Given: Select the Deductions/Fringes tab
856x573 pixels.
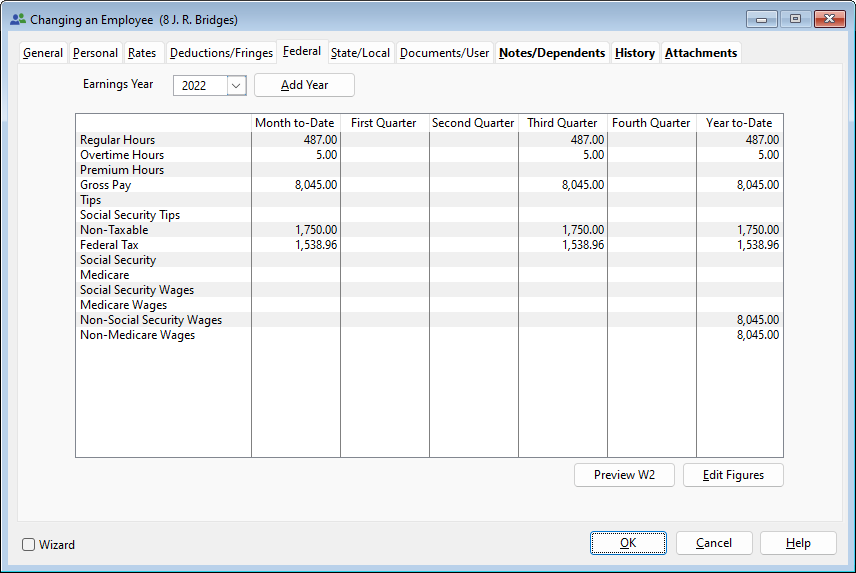Looking at the screenshot, I should pyautogui.click(x=220, y=53).
